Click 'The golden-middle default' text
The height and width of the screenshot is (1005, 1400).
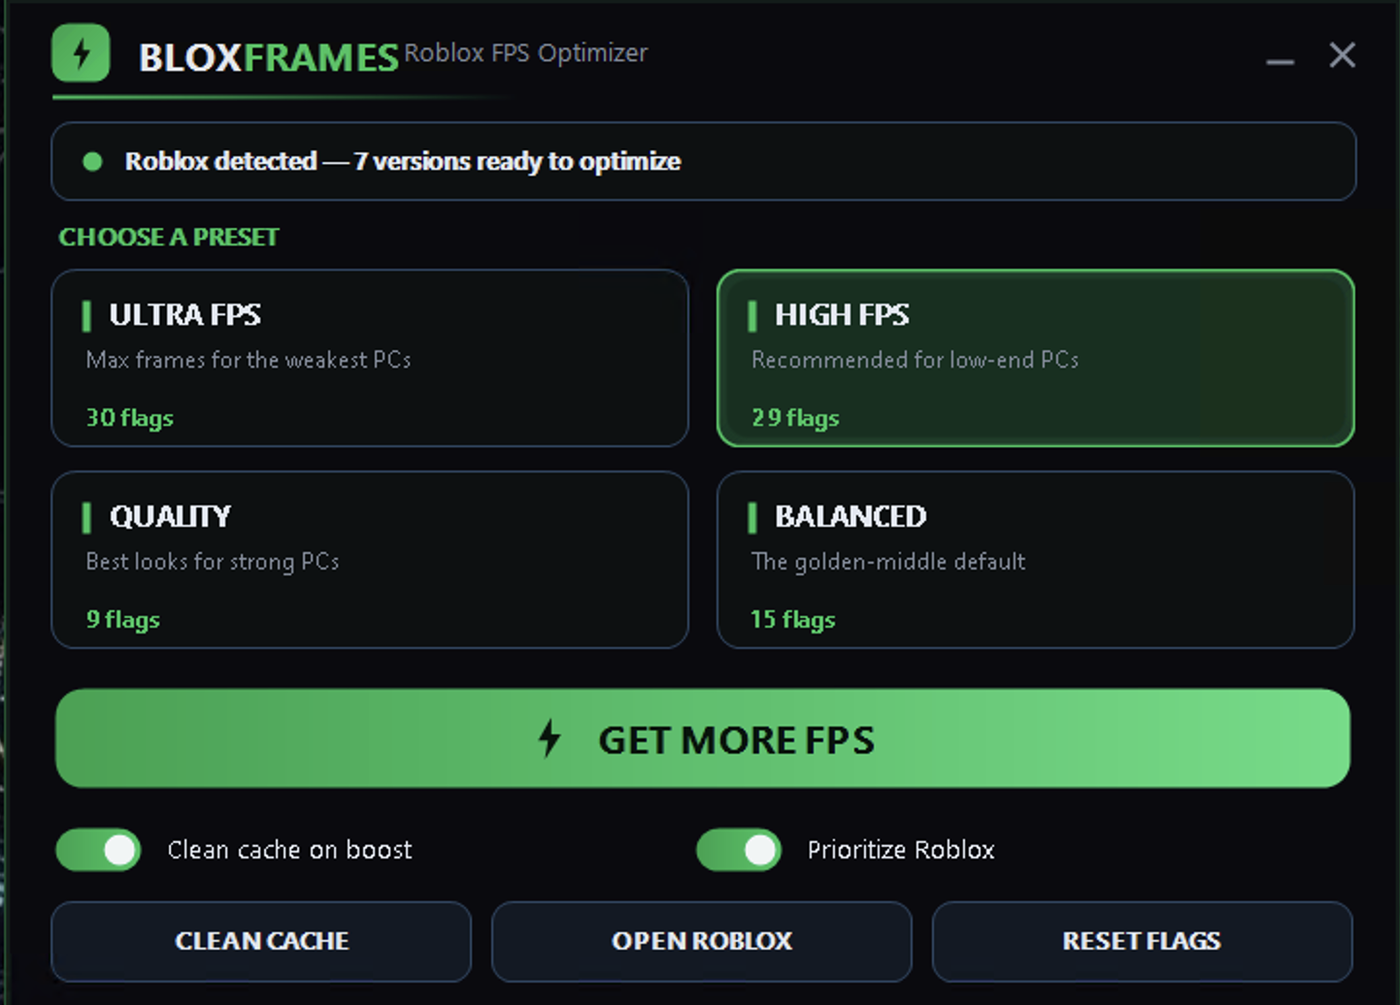(888, 562)
